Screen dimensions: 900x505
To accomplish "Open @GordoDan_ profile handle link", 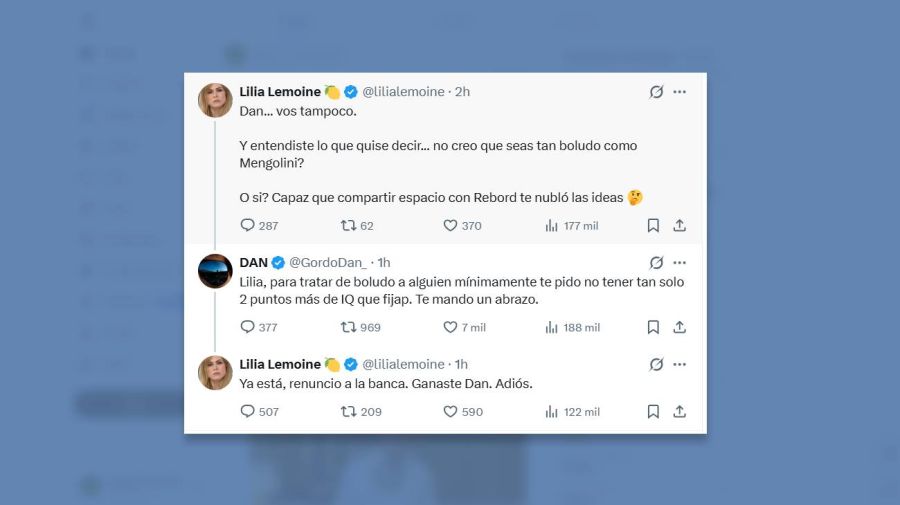I will (x=328, y=262).
